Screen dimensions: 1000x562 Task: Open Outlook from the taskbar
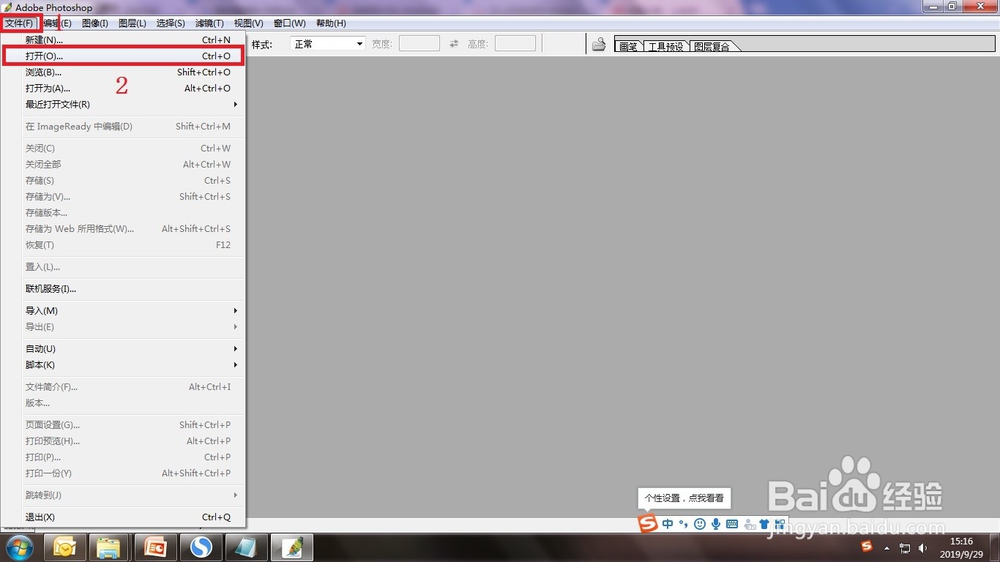click(x=64, y=547)
